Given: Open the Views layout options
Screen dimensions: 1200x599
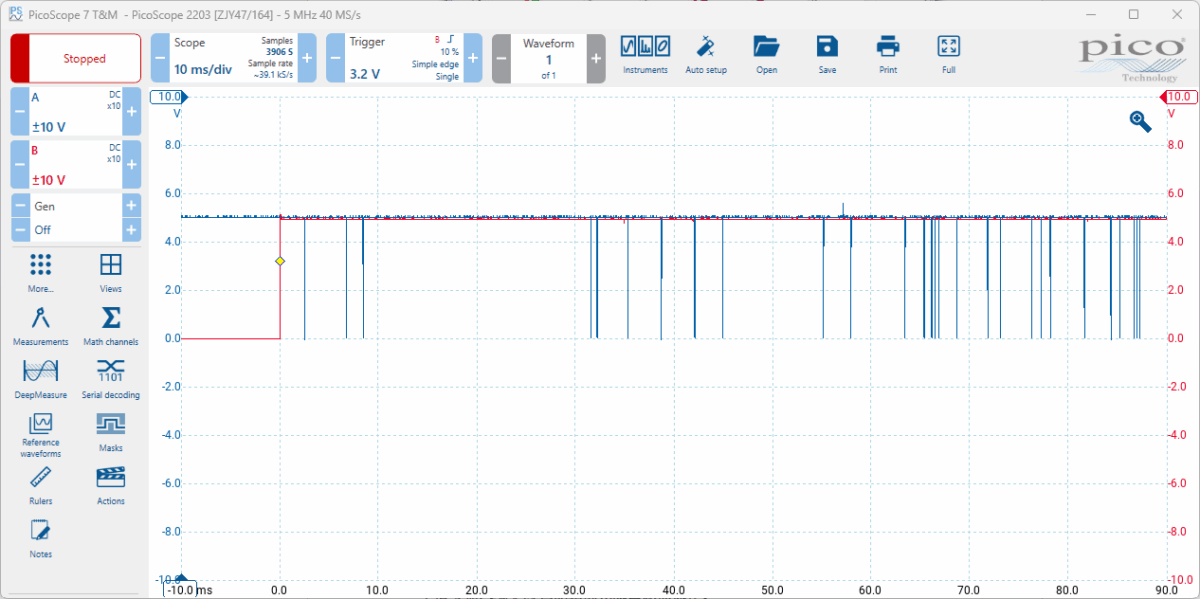Looking at the screenshot, I should [x=111, y=272].
